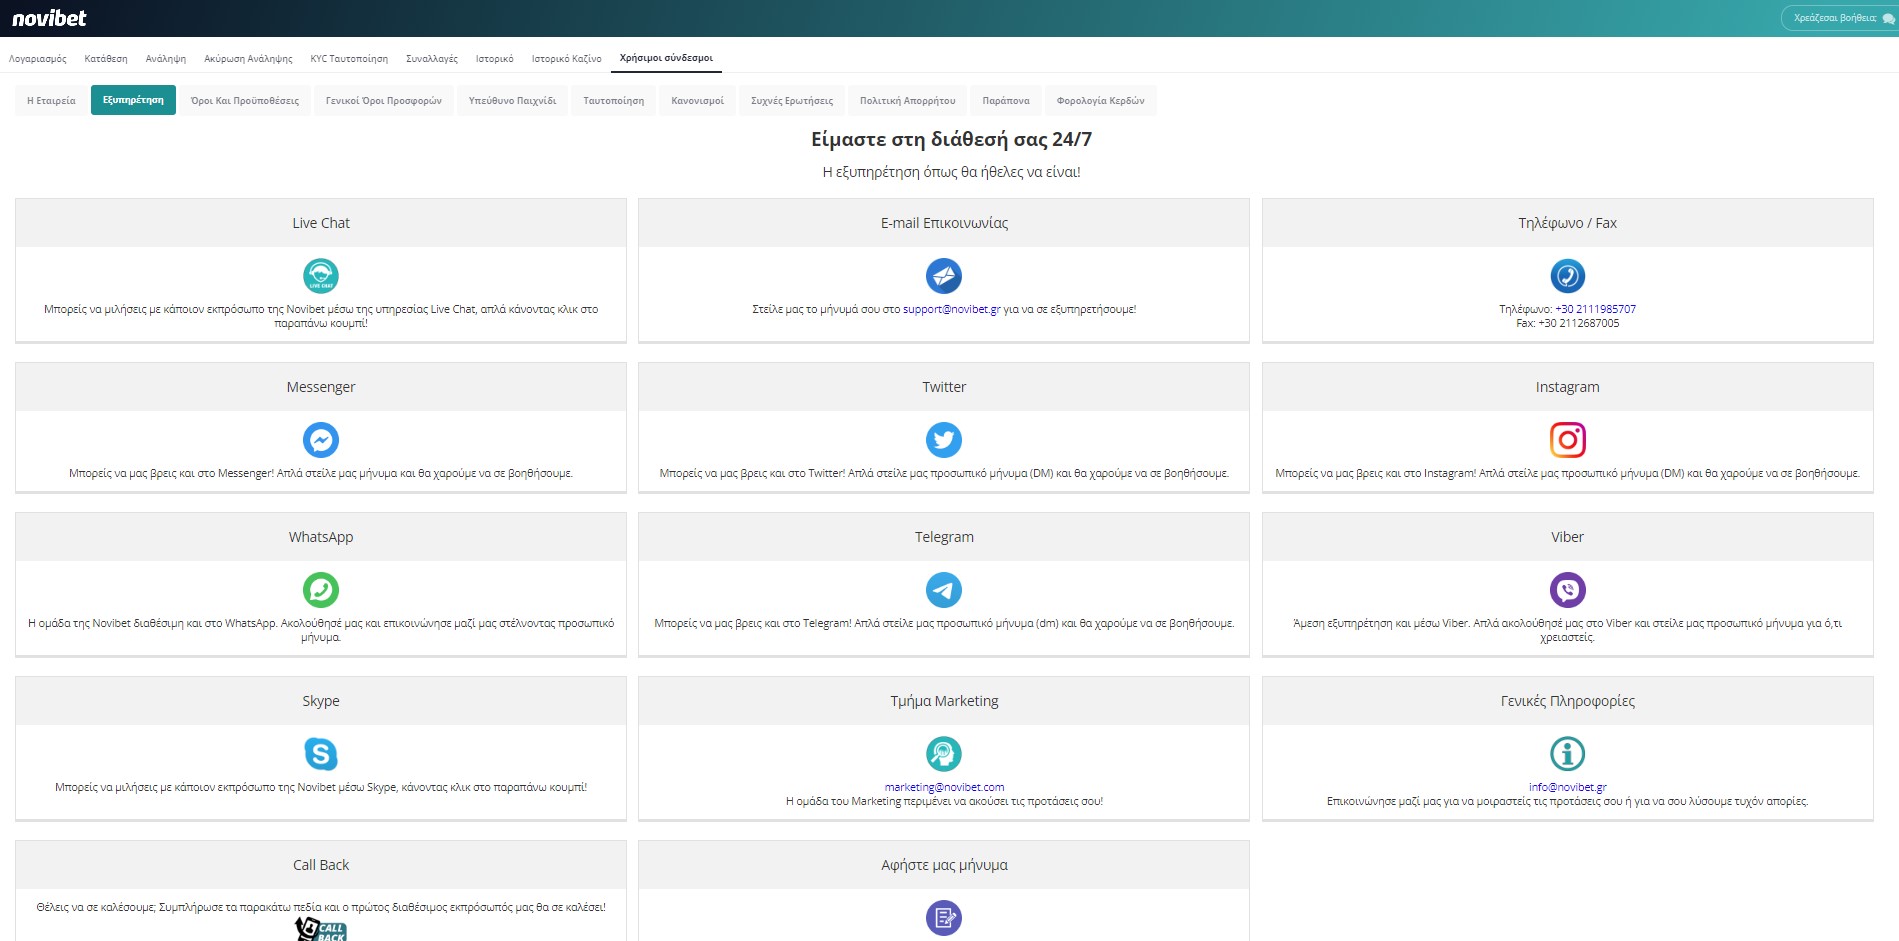This screenshot has height=941, width=1899.
Task: Select the Η Εταιρεία sub-tab
Action: (51, 101)
